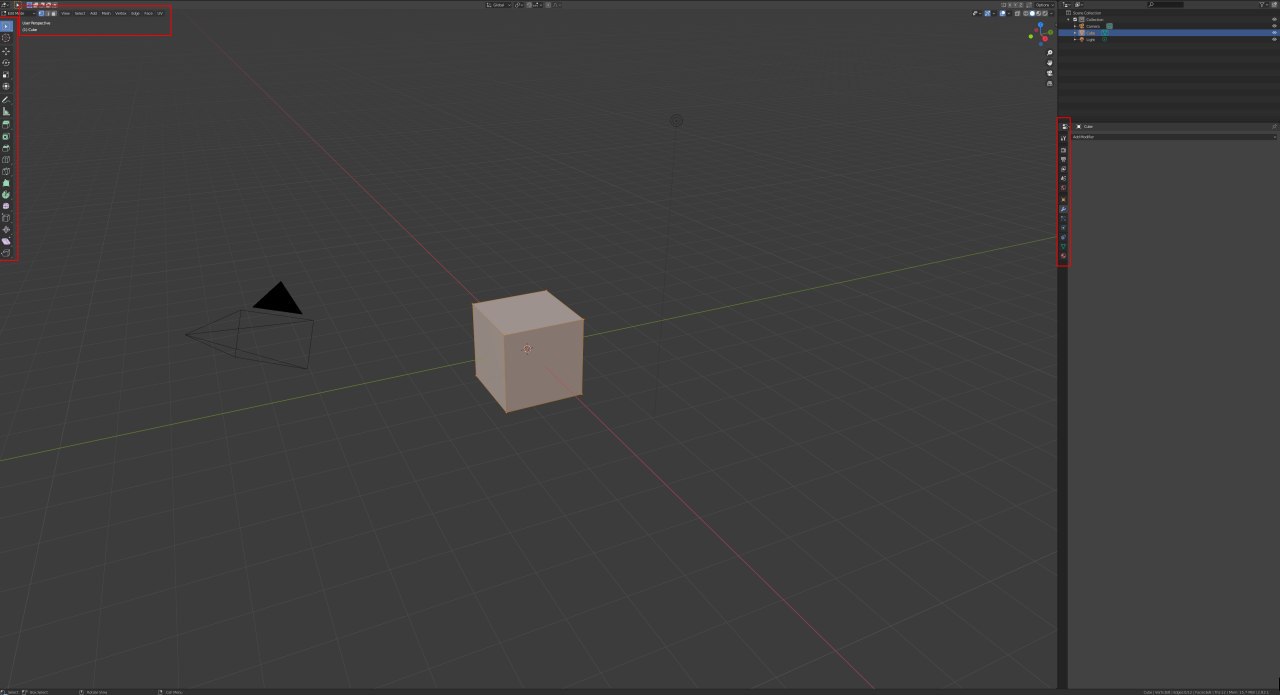
Task: Open the Material properties tab
Action: [1063, 255]
